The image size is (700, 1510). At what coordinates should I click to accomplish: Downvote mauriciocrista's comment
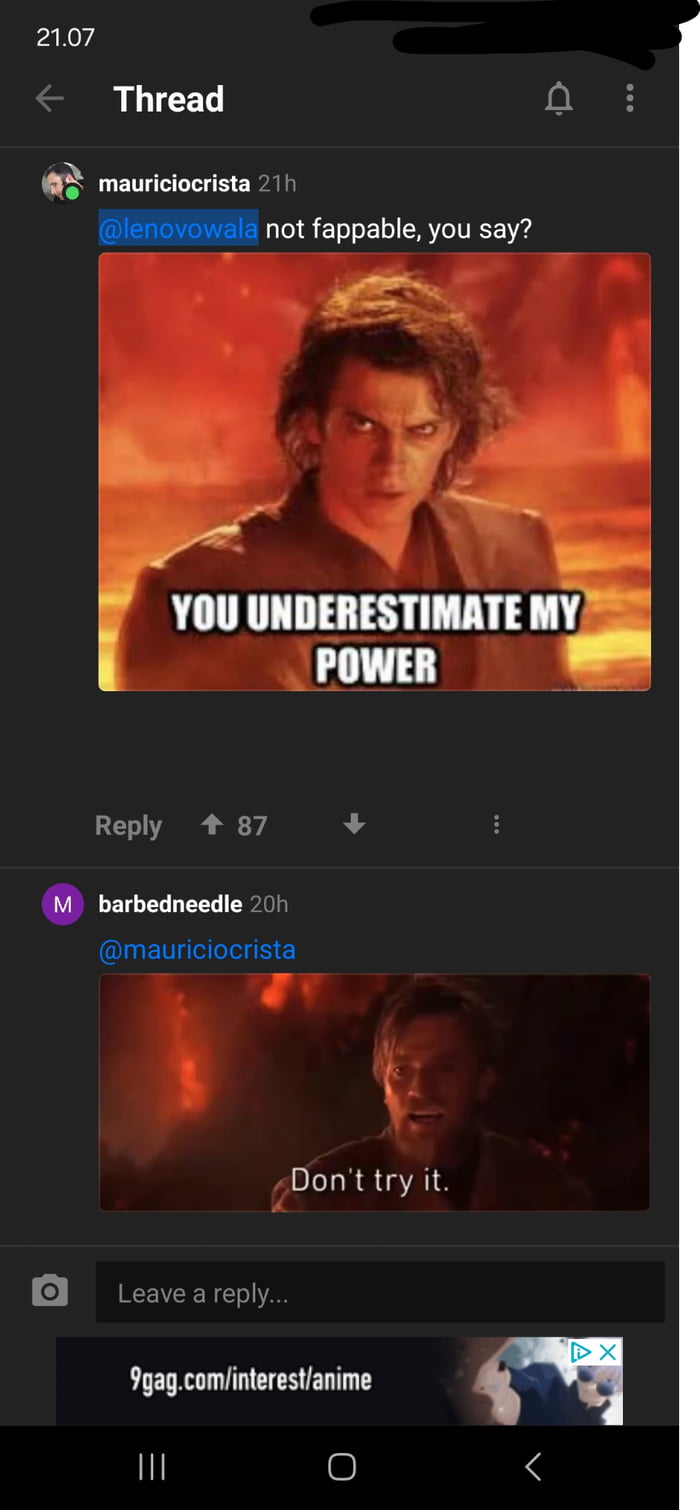[354, 825]
